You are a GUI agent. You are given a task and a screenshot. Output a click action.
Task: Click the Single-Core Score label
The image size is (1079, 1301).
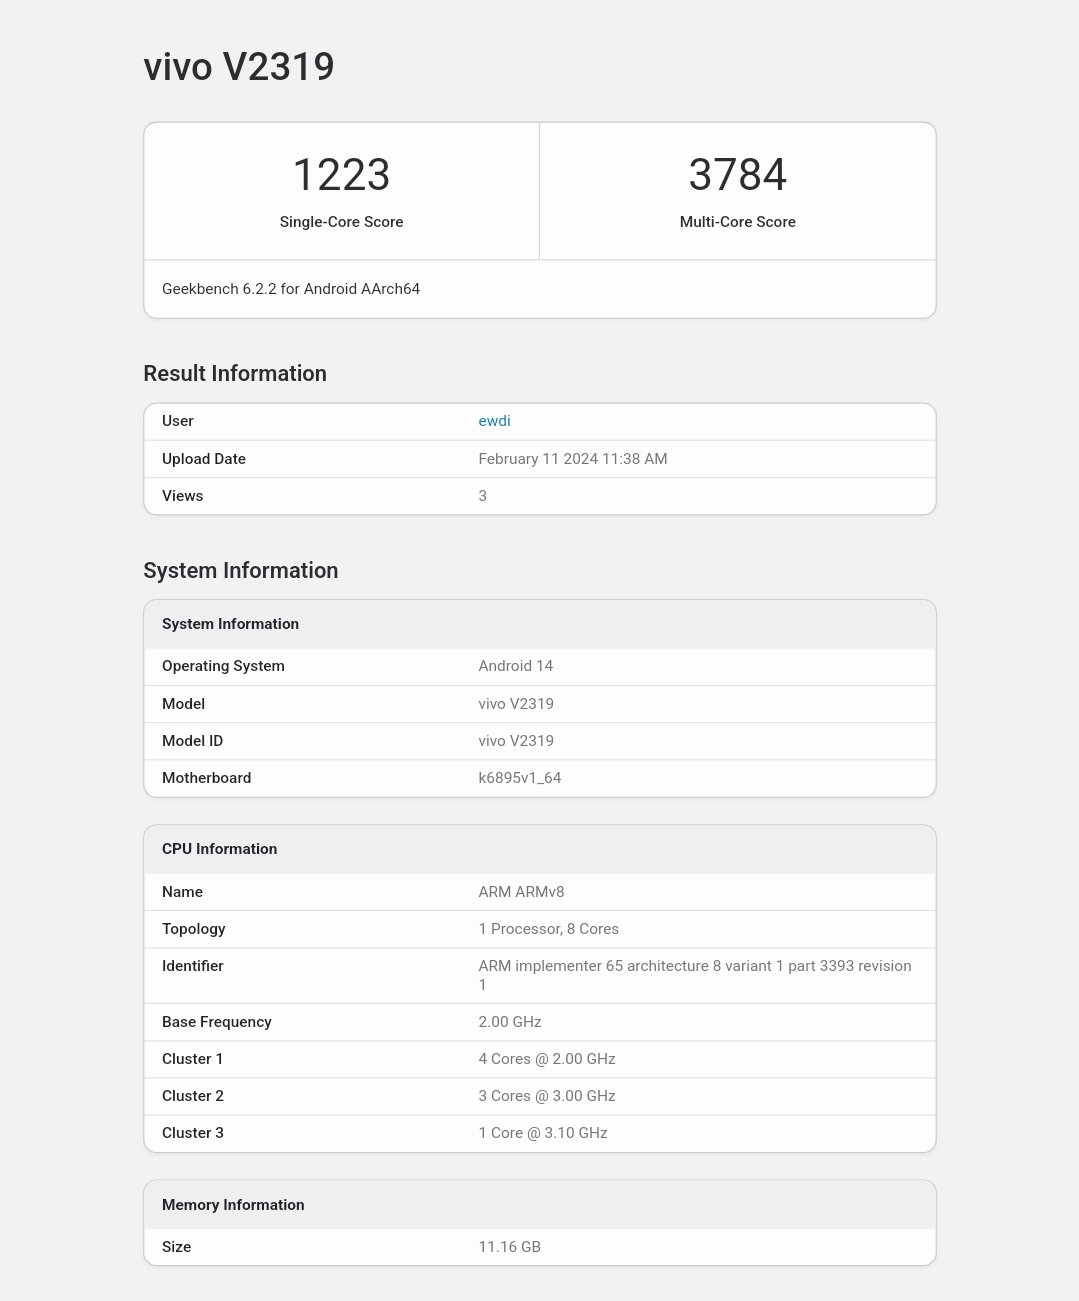[341, 222]
